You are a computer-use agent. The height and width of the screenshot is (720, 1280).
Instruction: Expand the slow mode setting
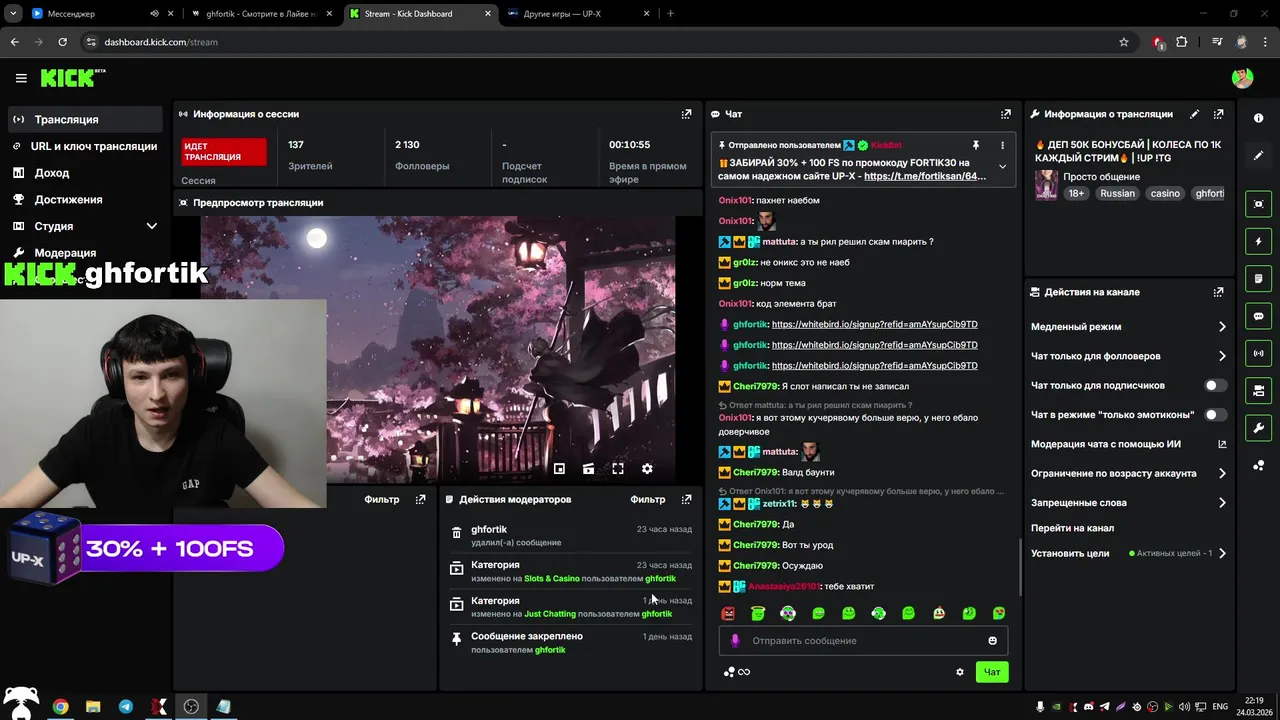(x=1128, y=327)
